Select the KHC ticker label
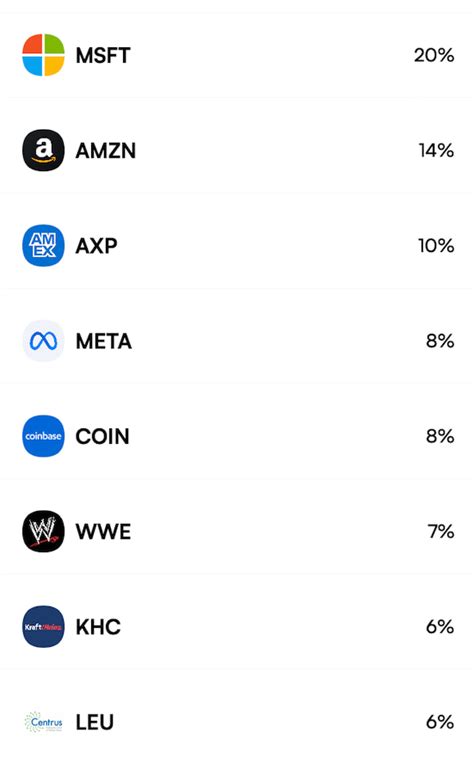 98,627
